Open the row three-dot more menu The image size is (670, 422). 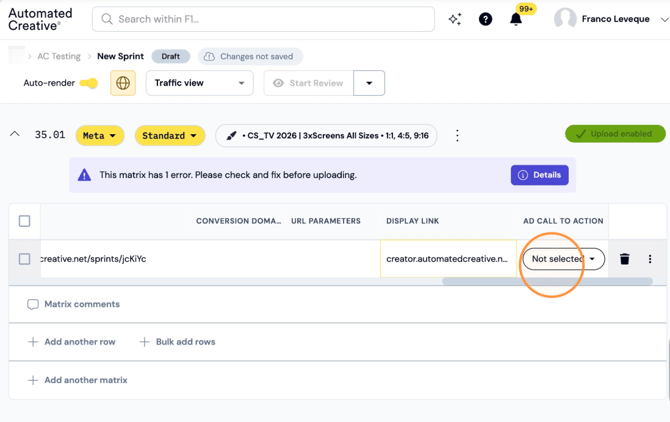coord(650,259)
